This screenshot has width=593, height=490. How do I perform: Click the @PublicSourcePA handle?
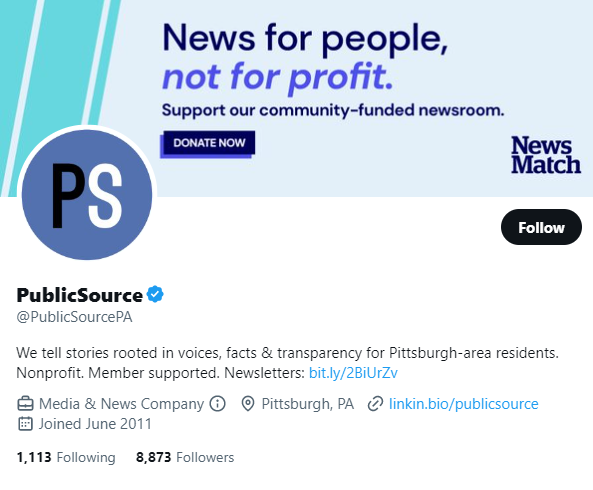74,317
